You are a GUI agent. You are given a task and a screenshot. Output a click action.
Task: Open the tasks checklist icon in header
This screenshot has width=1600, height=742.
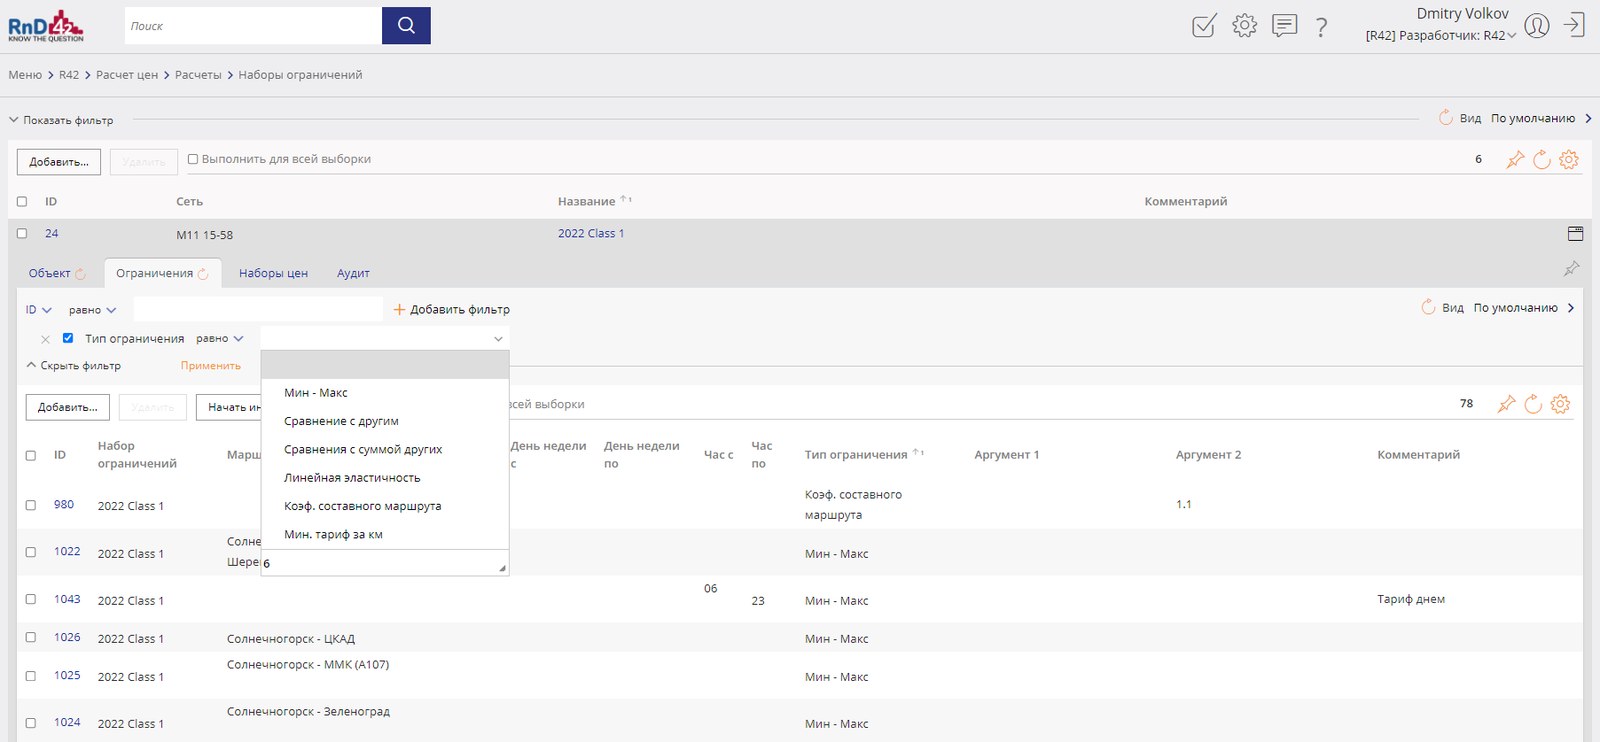tap(1204, 26)
